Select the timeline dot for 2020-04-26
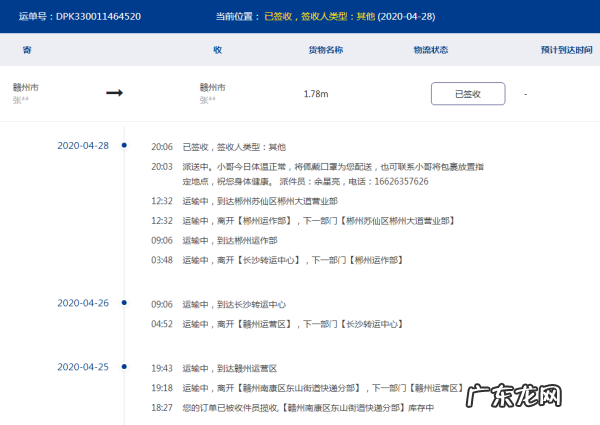Screen dimensions: 600x425 [123, 304]
